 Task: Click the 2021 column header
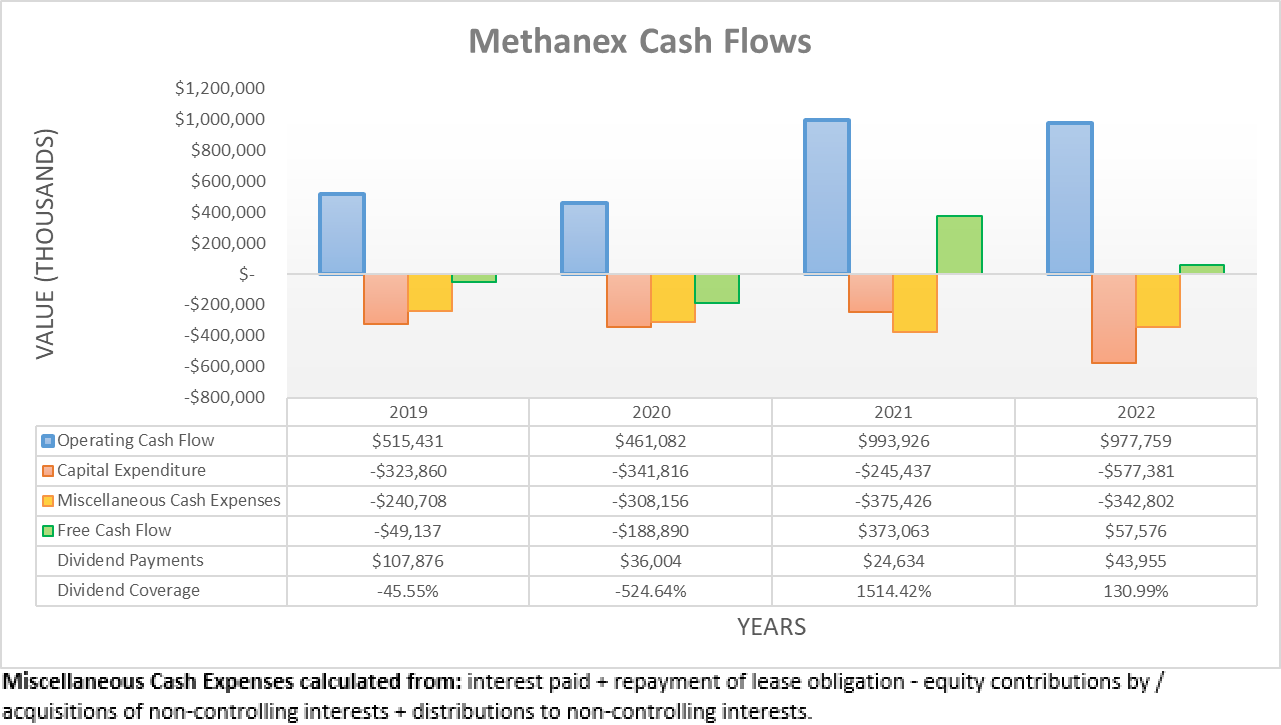(x=893, y=412)
